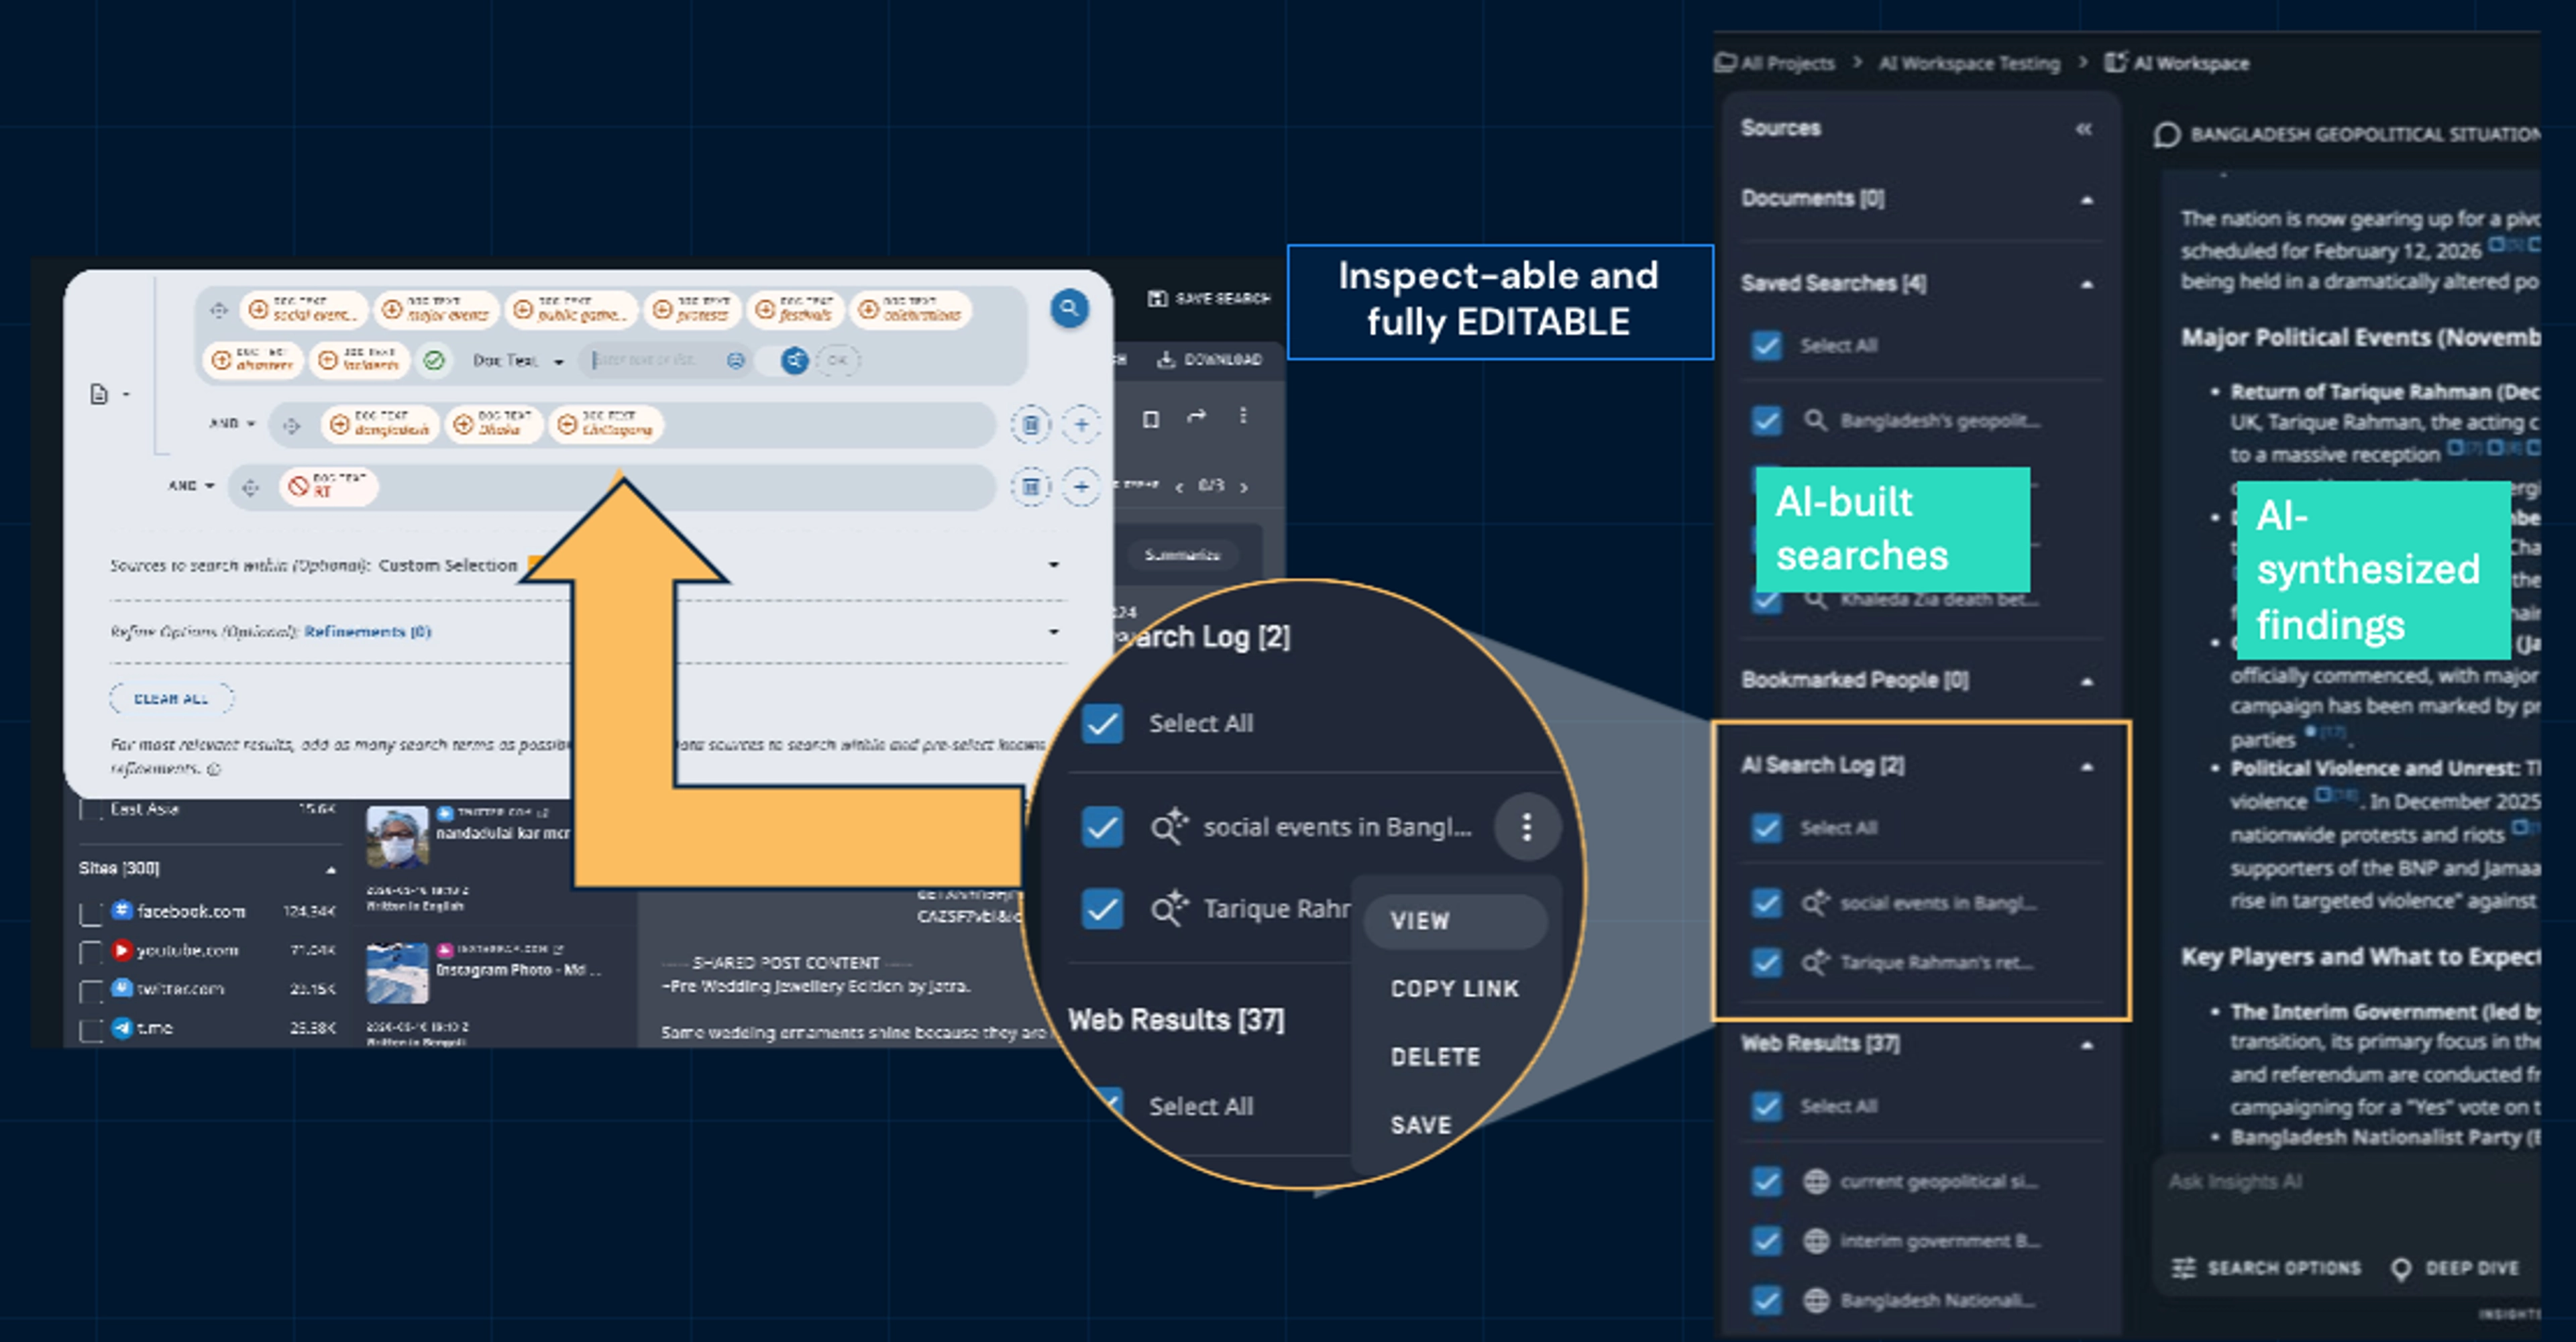Open the Instagram Photo post thumbnail

[x=397, y=972]
